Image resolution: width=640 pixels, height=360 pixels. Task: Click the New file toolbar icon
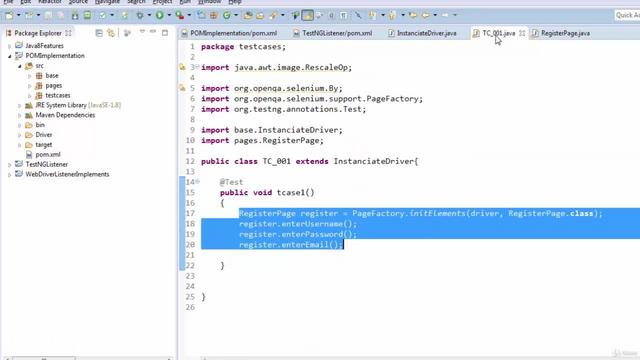tap(9, 16)
